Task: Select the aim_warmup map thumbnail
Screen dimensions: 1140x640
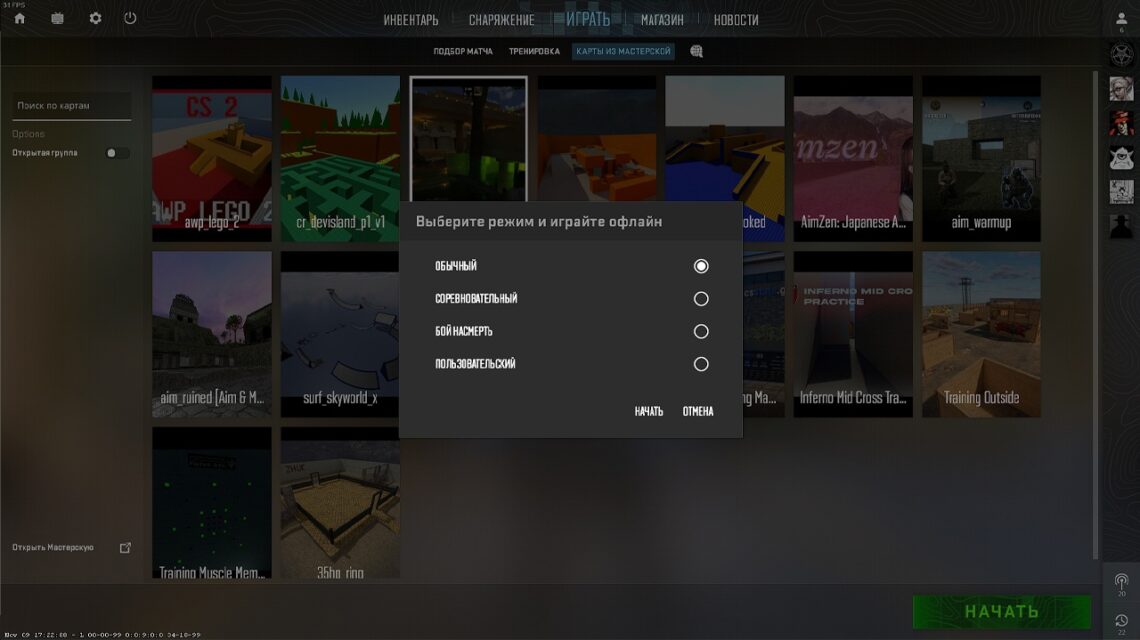Action: [981, 158]
